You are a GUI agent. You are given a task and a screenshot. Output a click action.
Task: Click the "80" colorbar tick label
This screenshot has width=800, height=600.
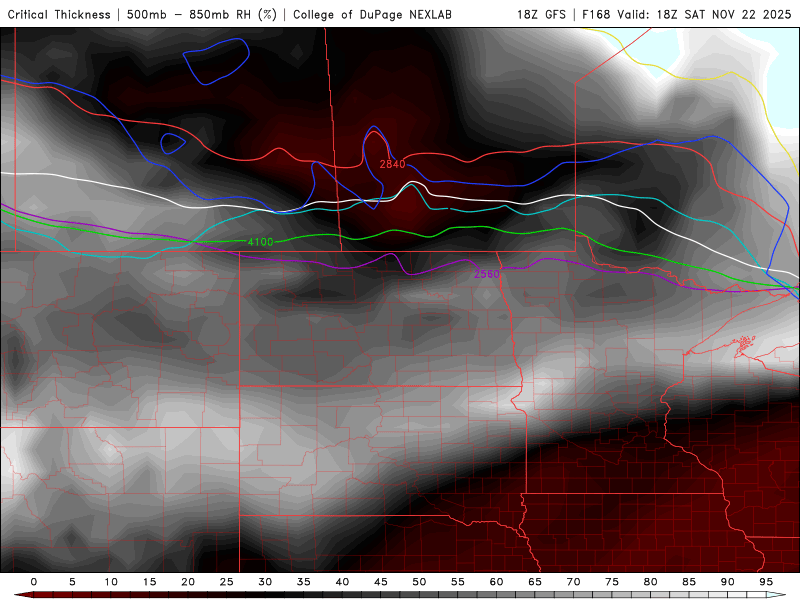650,582
